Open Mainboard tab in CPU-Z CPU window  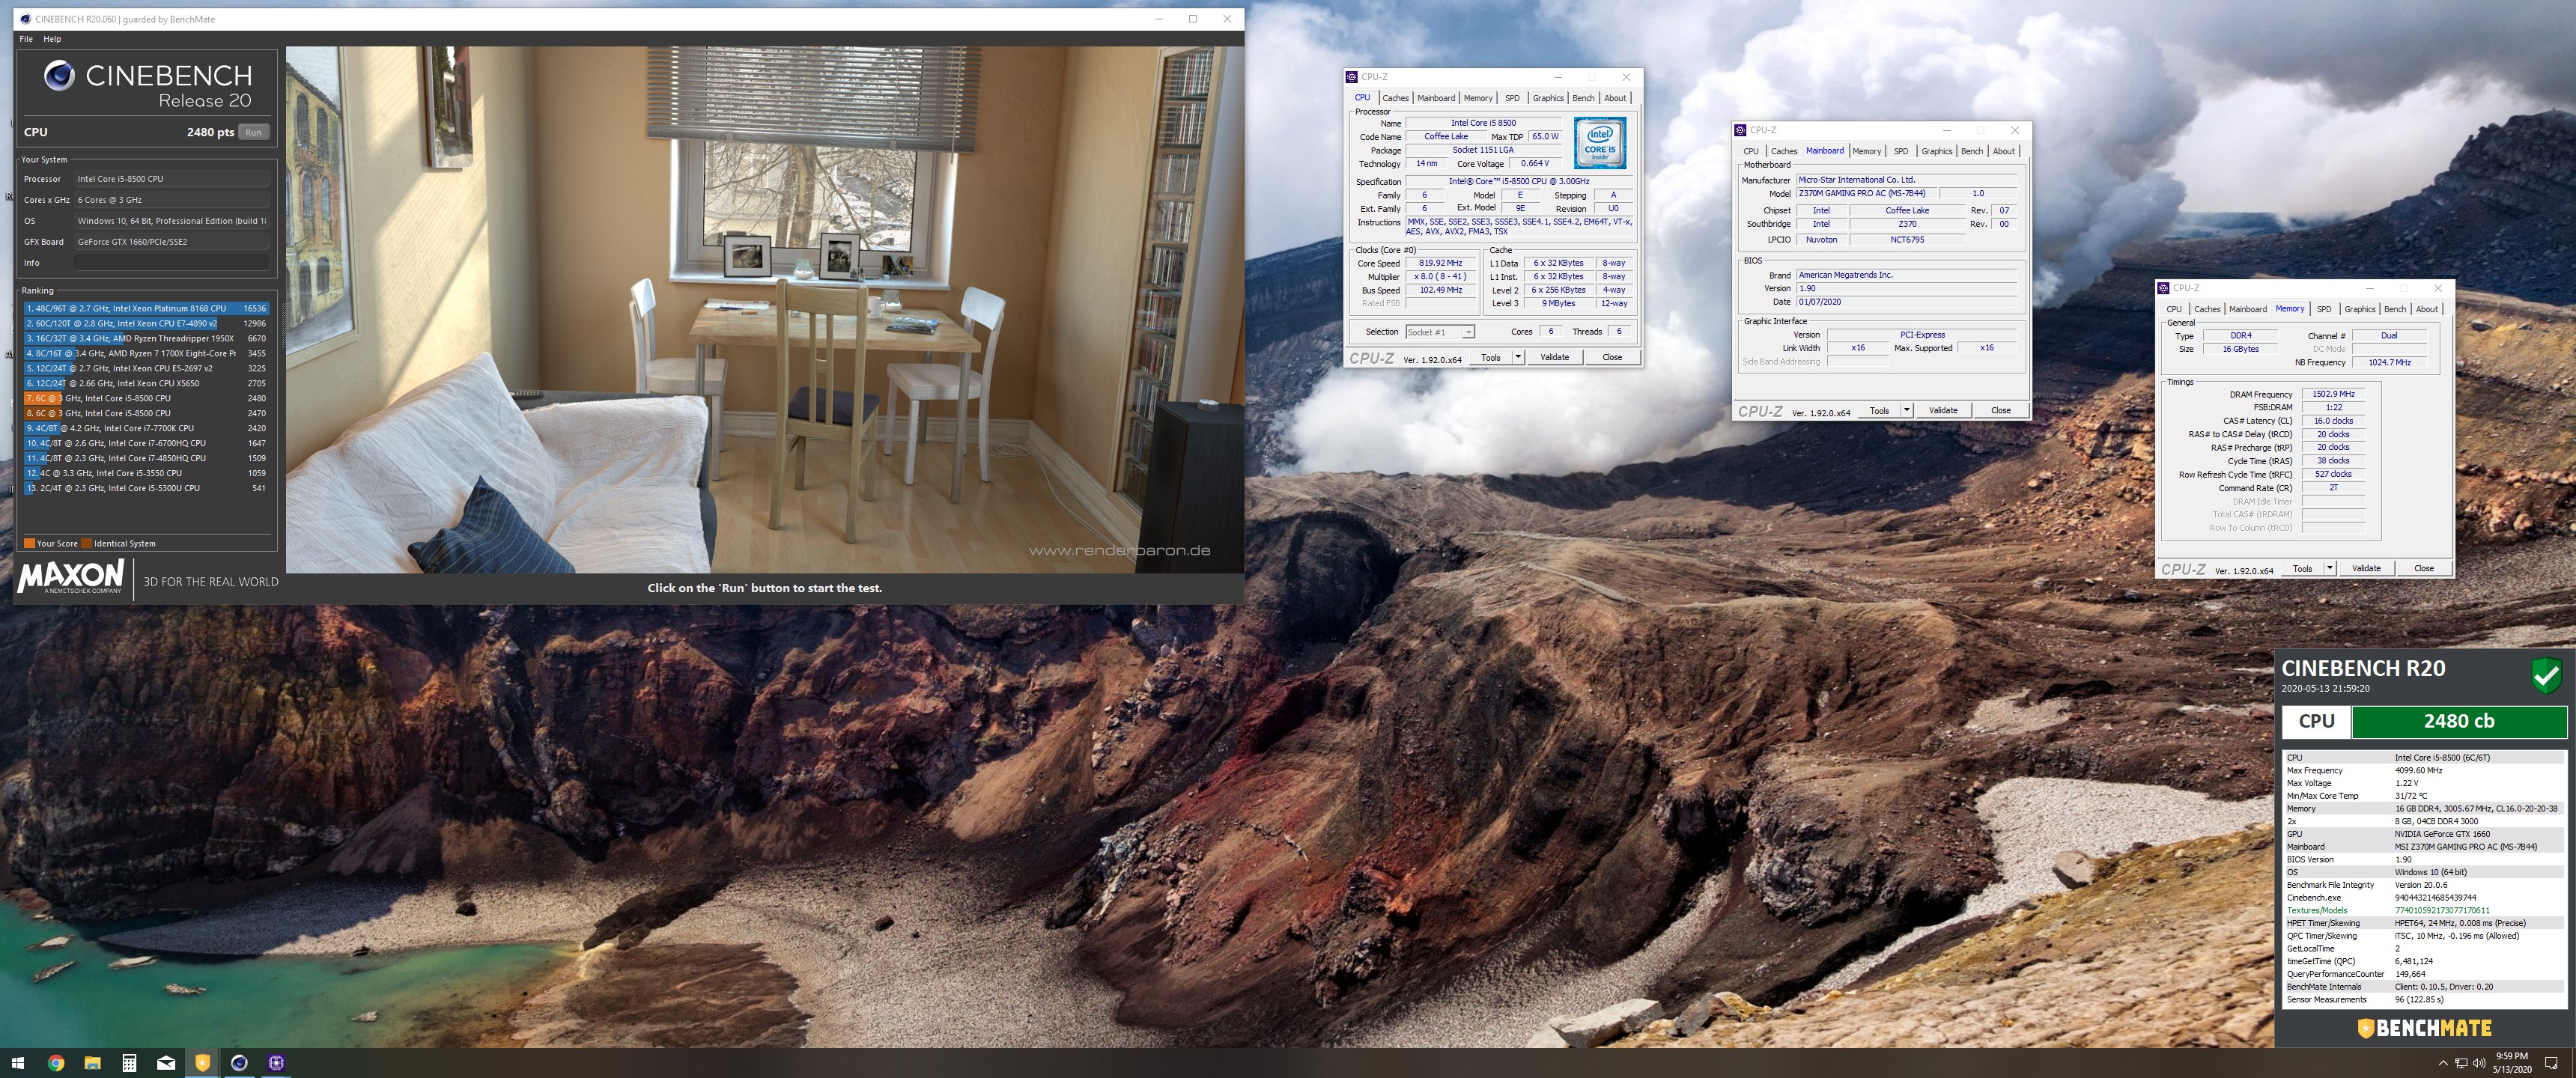(x=1436, y=98)
